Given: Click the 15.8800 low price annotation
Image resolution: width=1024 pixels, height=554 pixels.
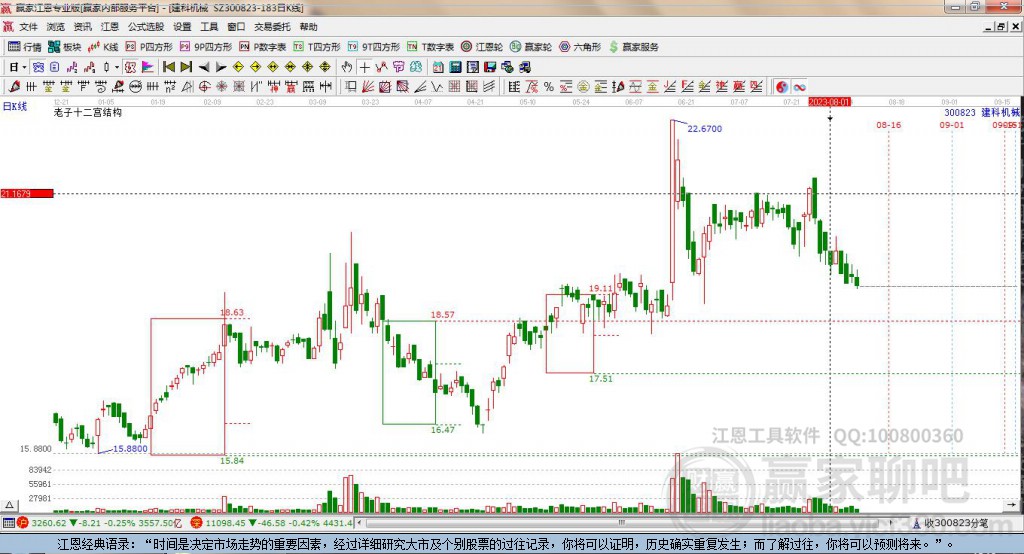Looking at the screenshot, I should 130,449.
